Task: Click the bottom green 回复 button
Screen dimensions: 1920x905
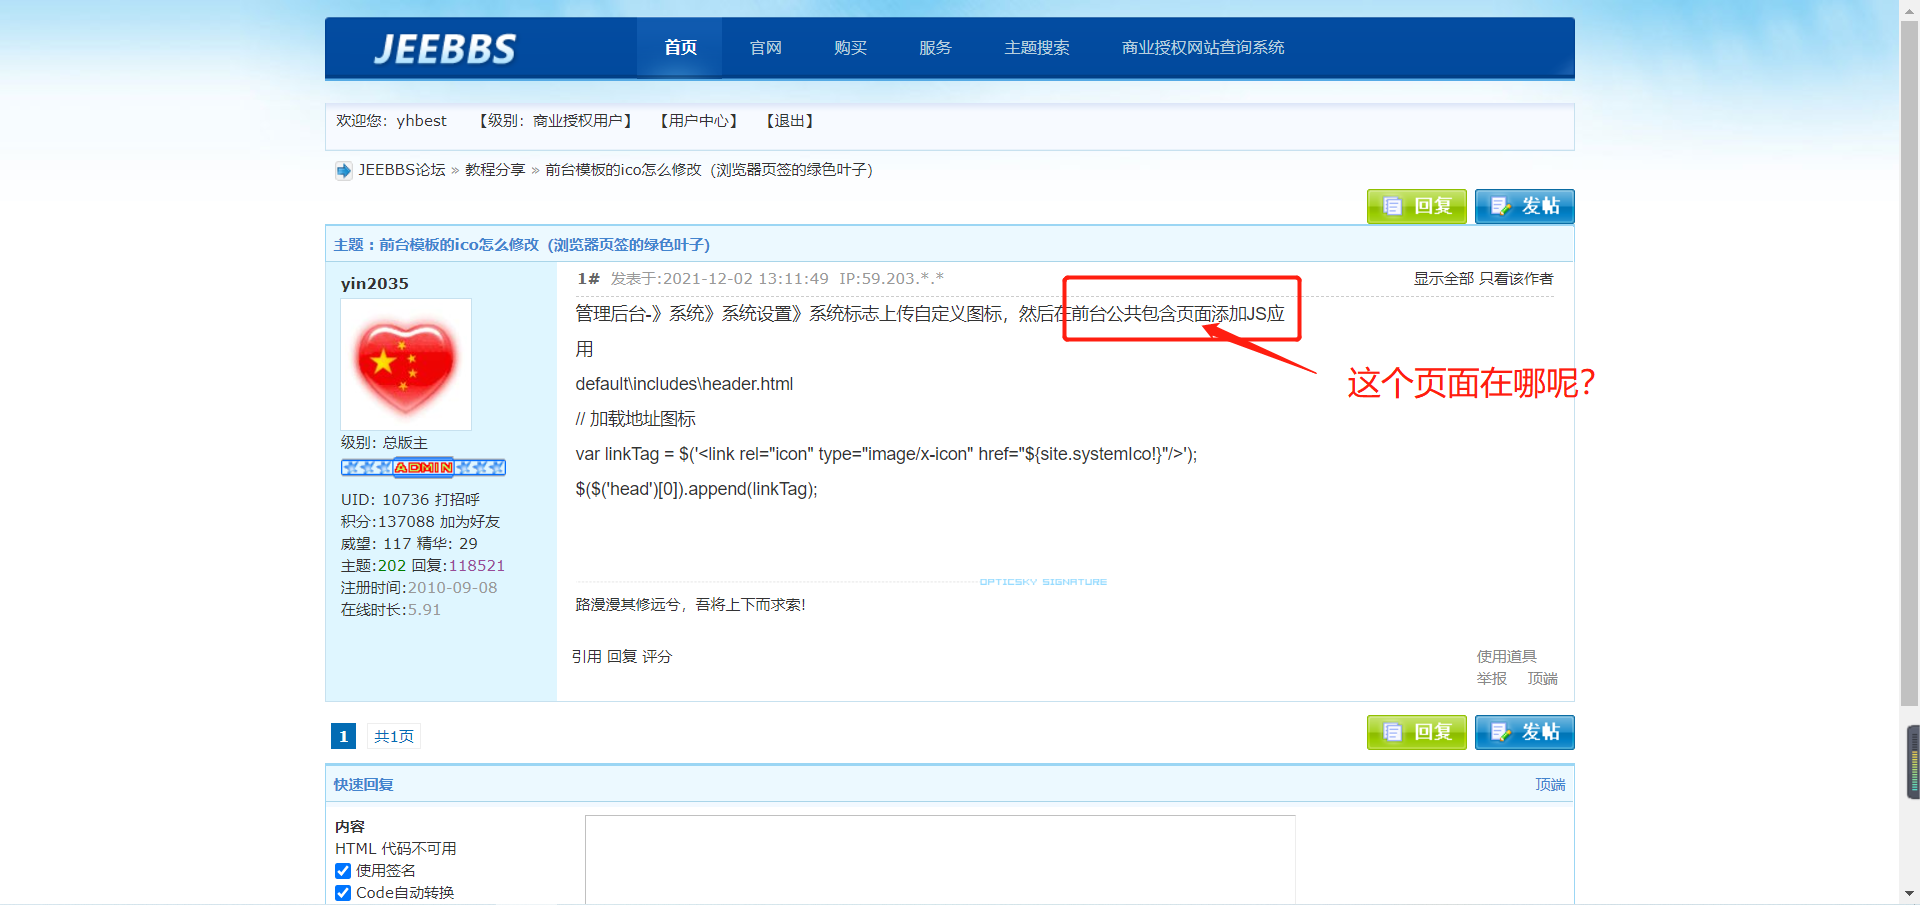Action: coord(1417,732)
